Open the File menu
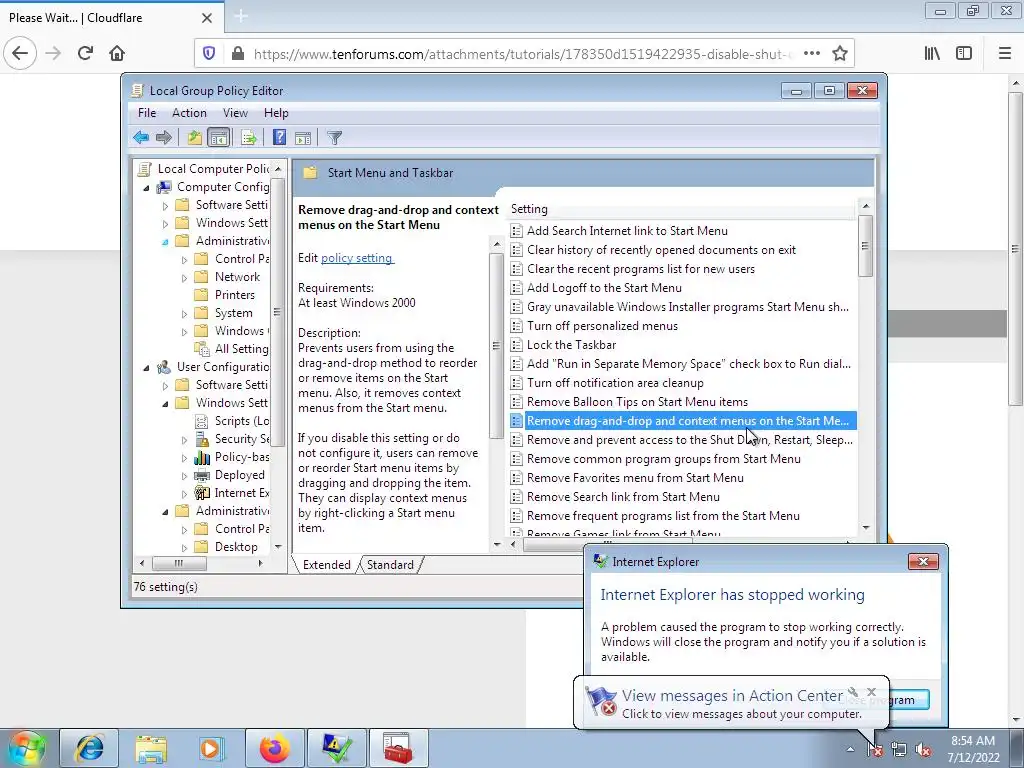The height and width of the screenshot is (768, 1024). click(147, 113)
